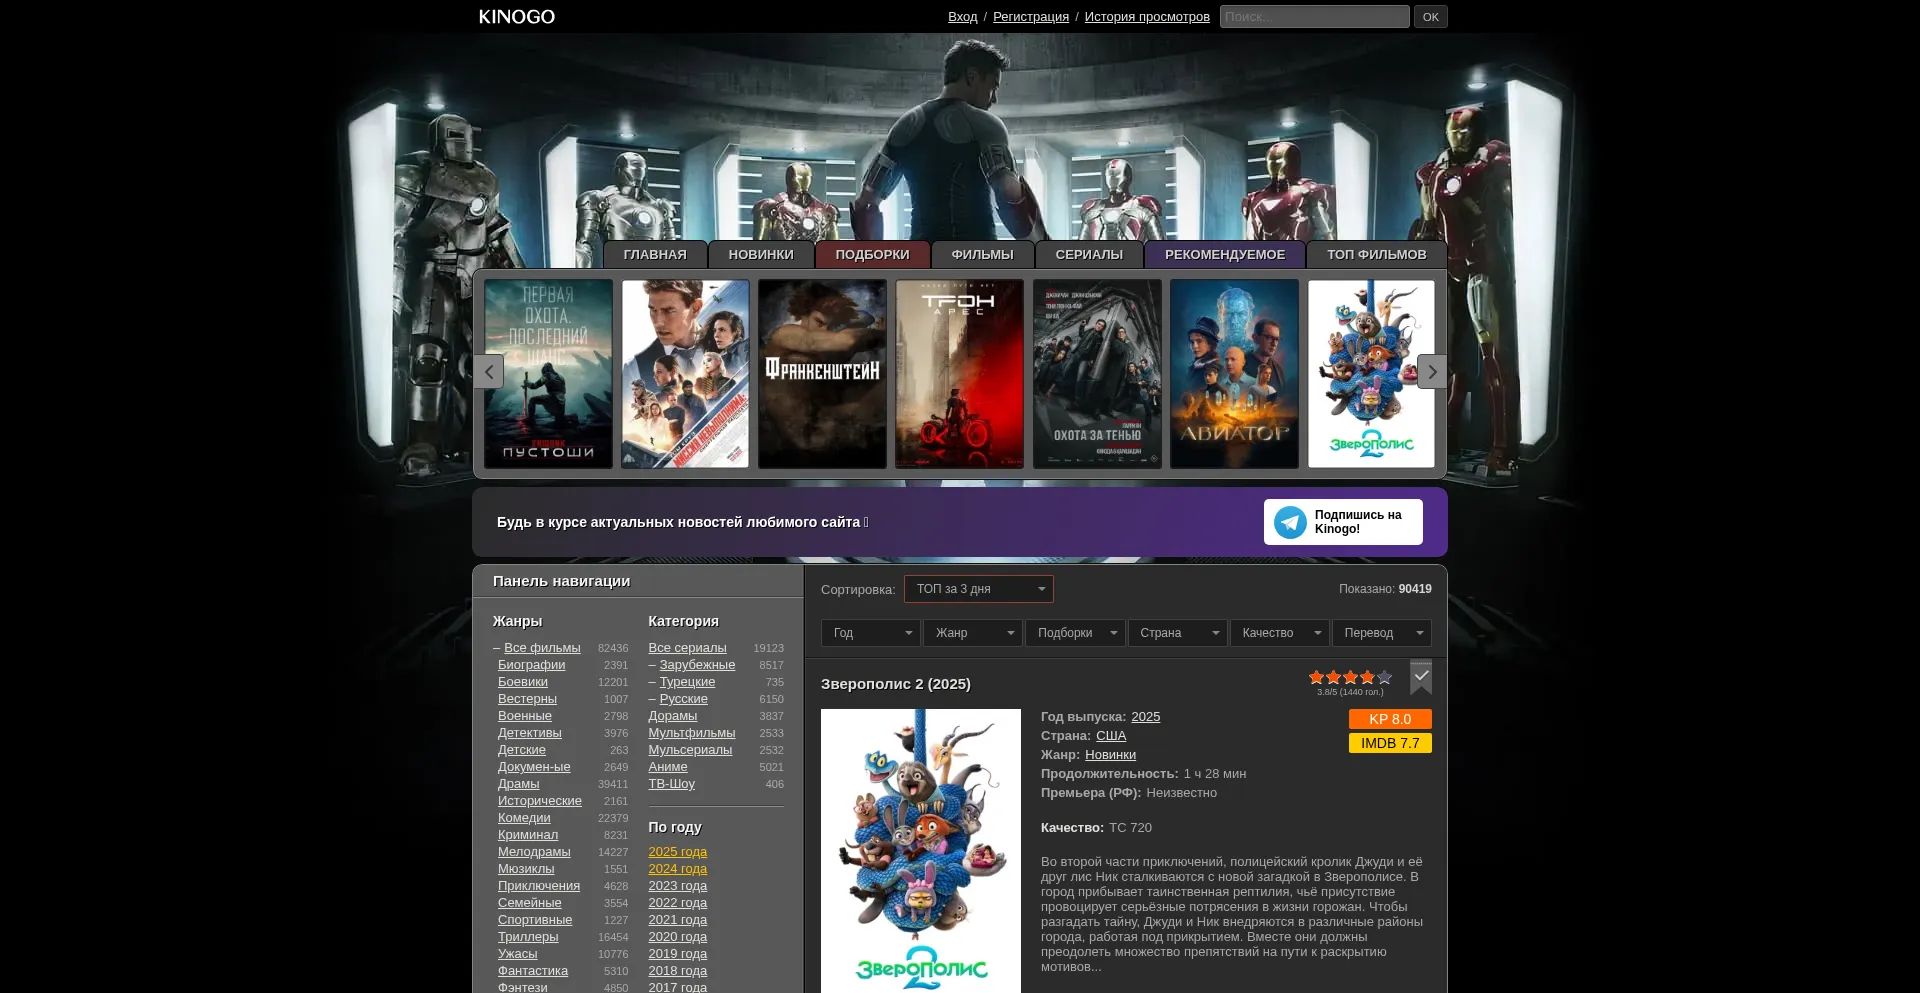Click the Telegram icon in the banner
The height and width of the screenshot is (993, 1920).
click(x=1290, y=522)
